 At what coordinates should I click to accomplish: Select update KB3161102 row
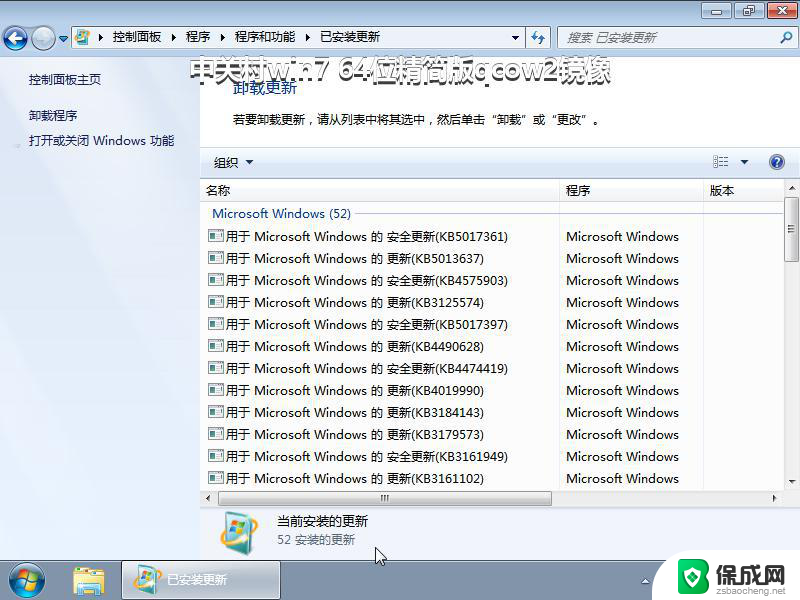click(x=492, y=478)
